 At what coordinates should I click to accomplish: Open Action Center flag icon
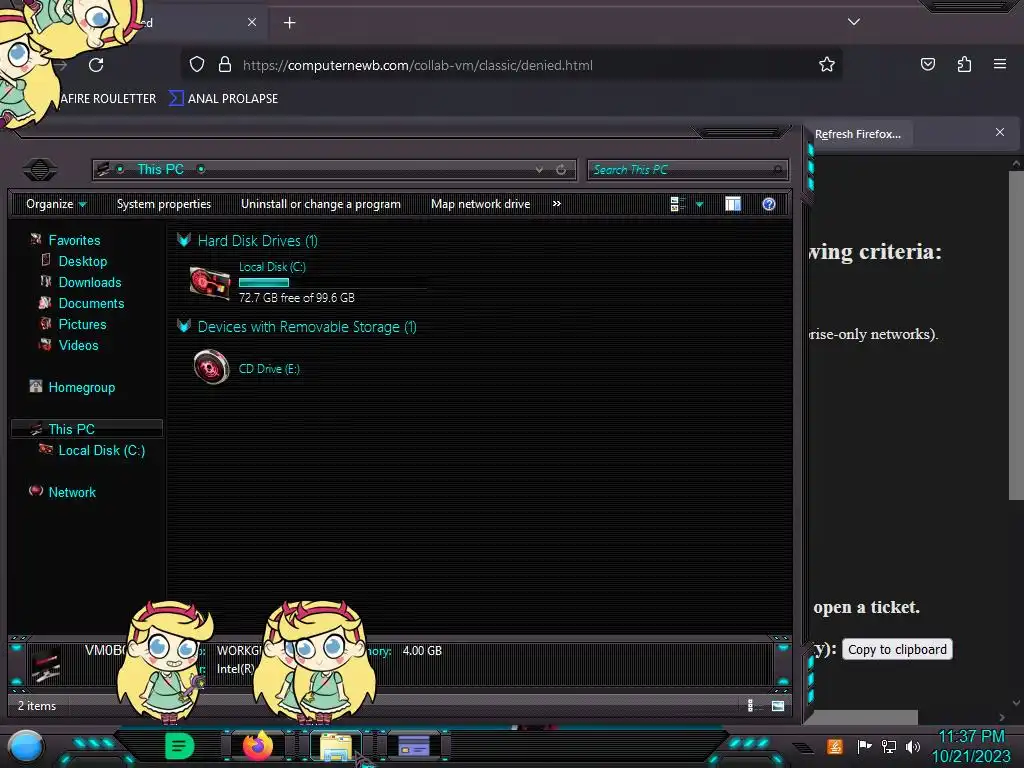864,746
